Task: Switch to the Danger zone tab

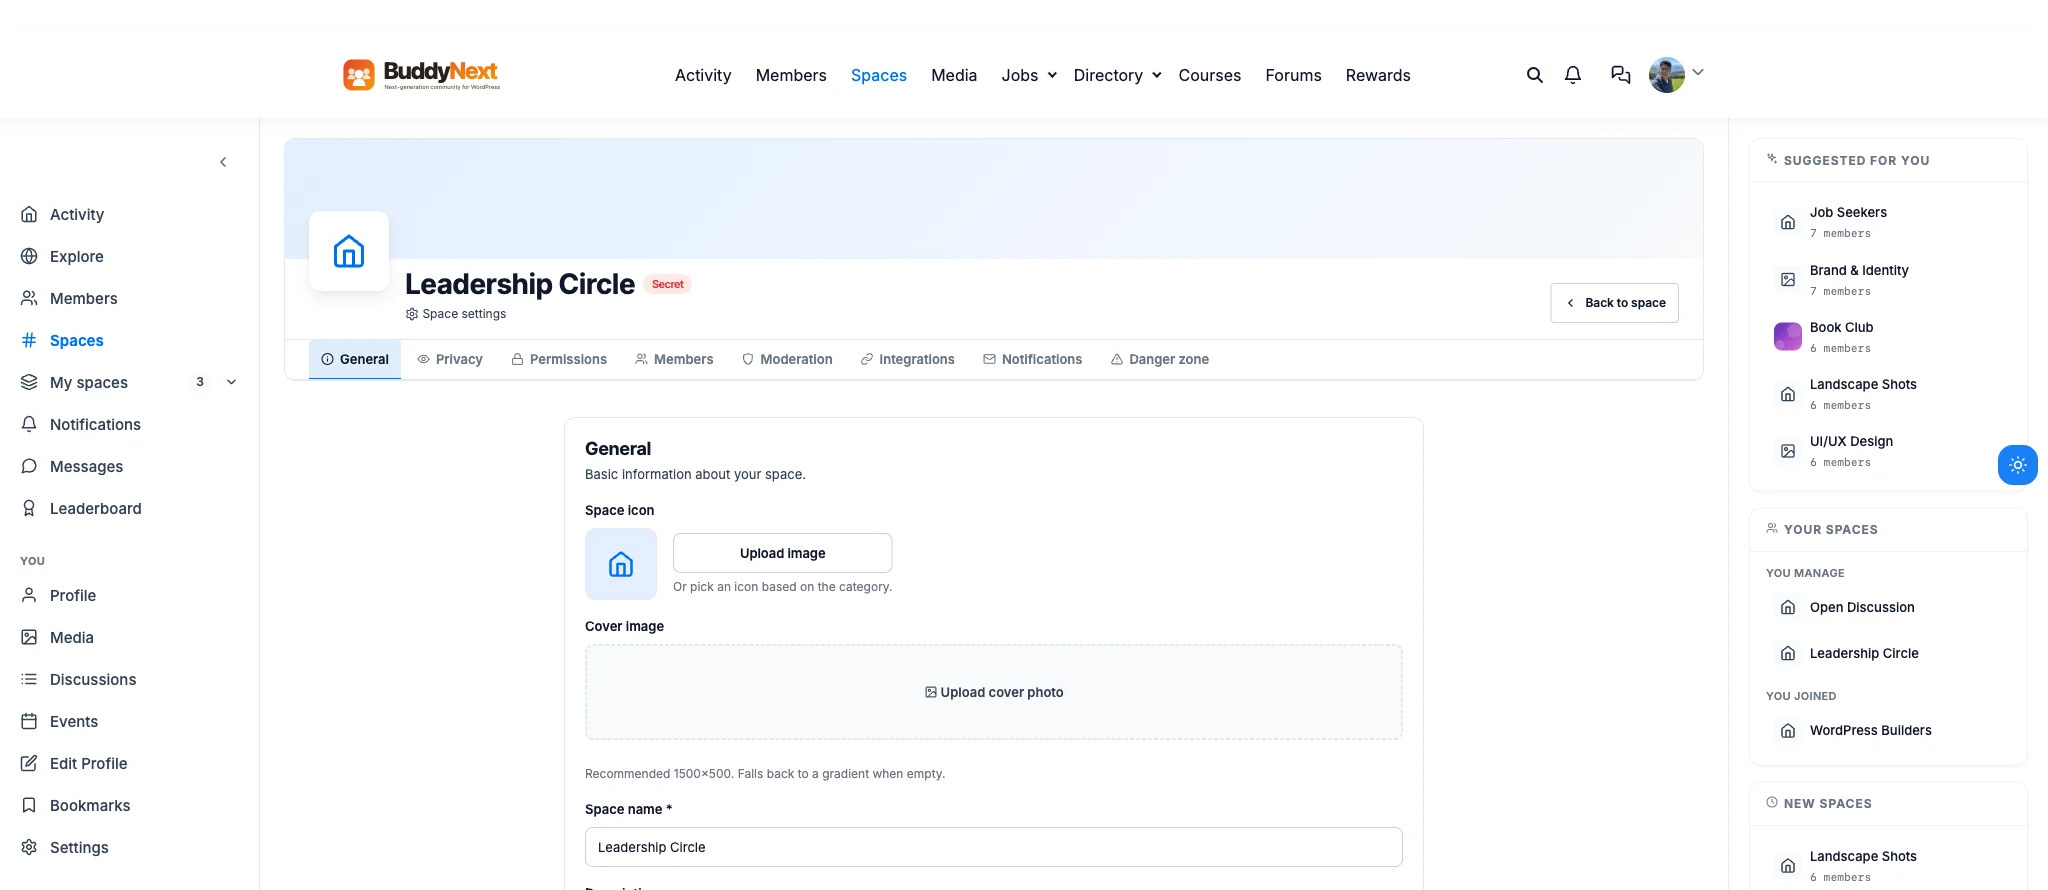Action: coord(1160,359)
